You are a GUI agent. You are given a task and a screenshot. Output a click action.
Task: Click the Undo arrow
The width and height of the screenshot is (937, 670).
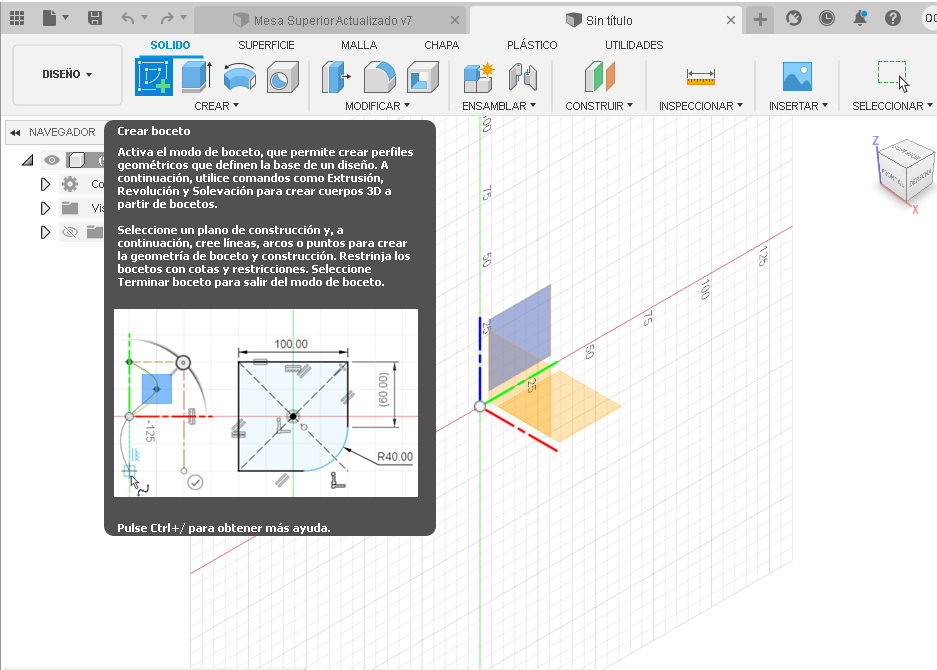pos(127,19)
